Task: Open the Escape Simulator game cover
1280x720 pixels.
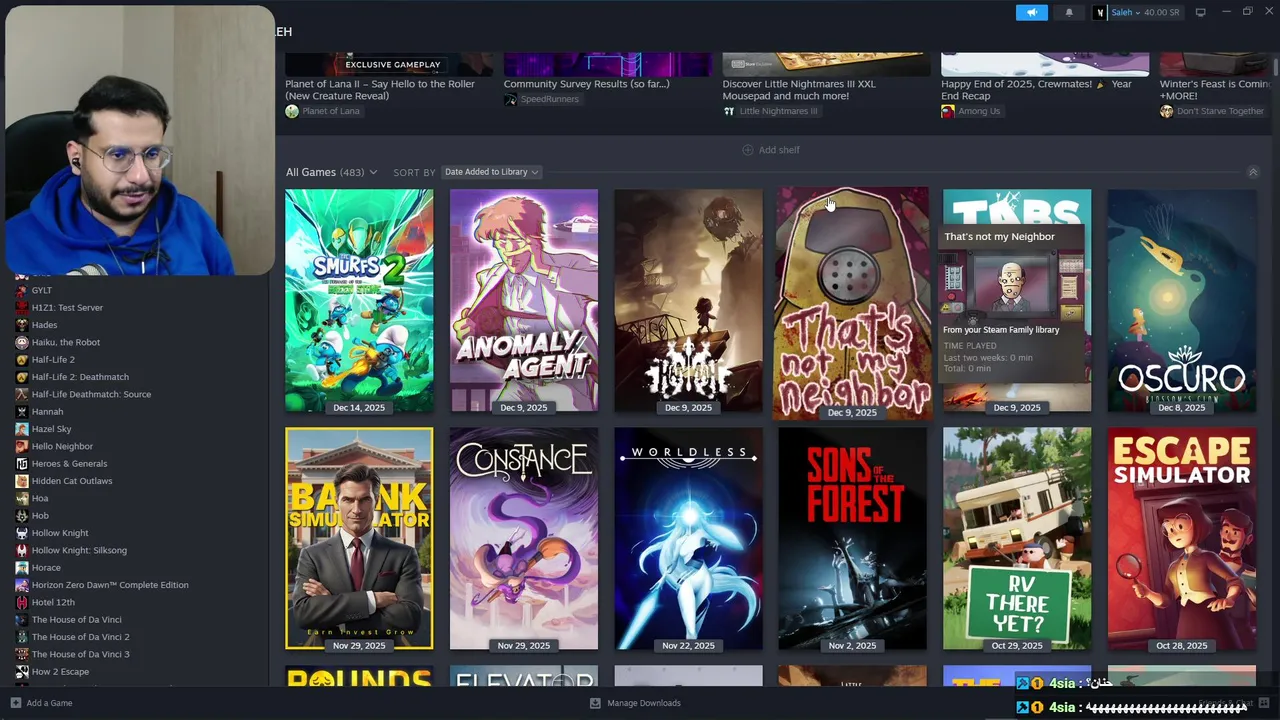Action: pos(1182,538)
